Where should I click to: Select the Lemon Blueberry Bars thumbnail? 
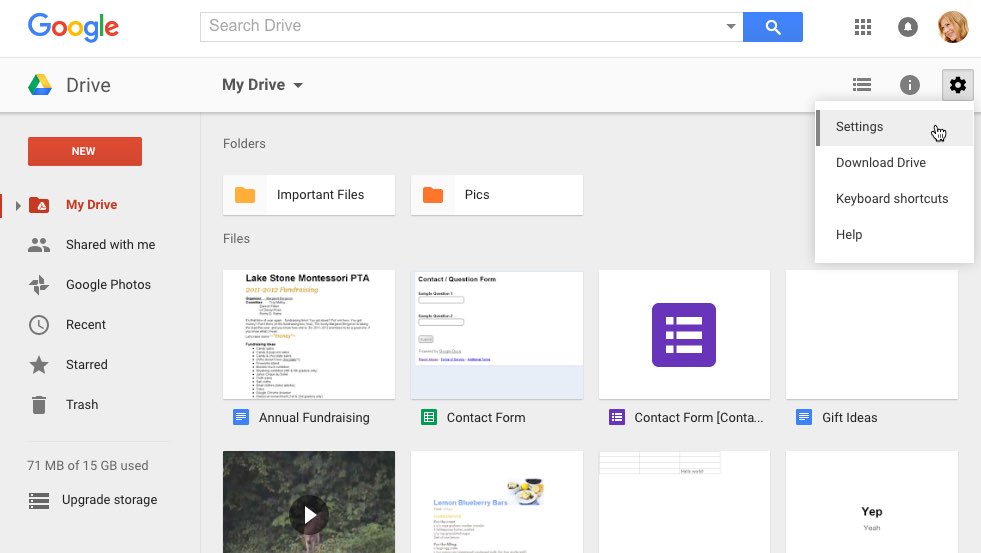pyautogui.click(x=497, y=502)
